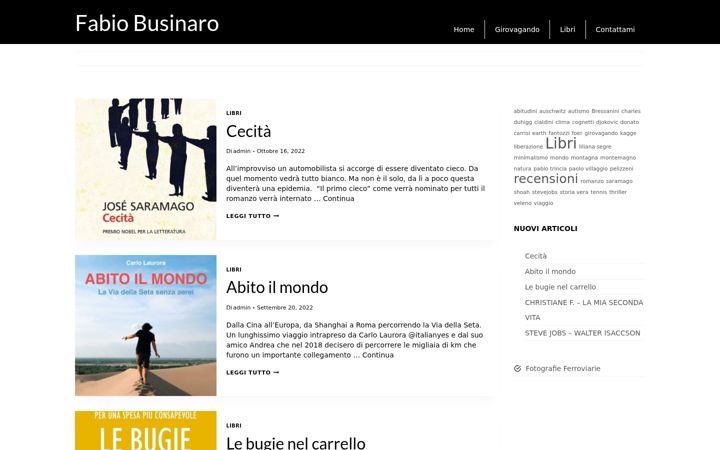
Task: Click the Abito il Mondo cover thumbnail
Action: coord(146,326)
